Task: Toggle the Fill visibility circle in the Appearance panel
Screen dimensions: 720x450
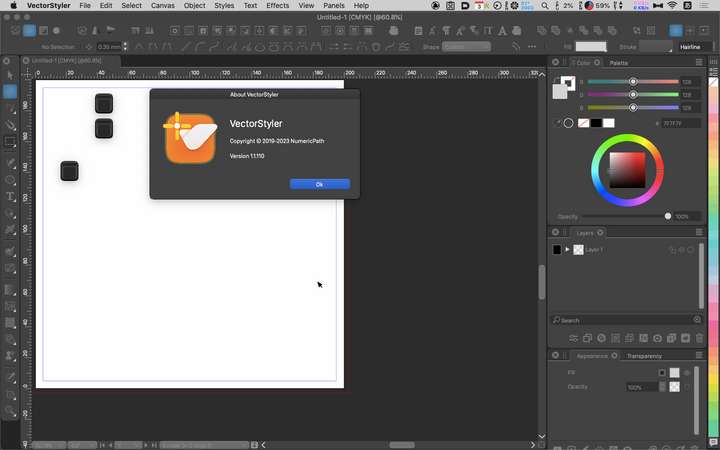Action: pos(687,373)
